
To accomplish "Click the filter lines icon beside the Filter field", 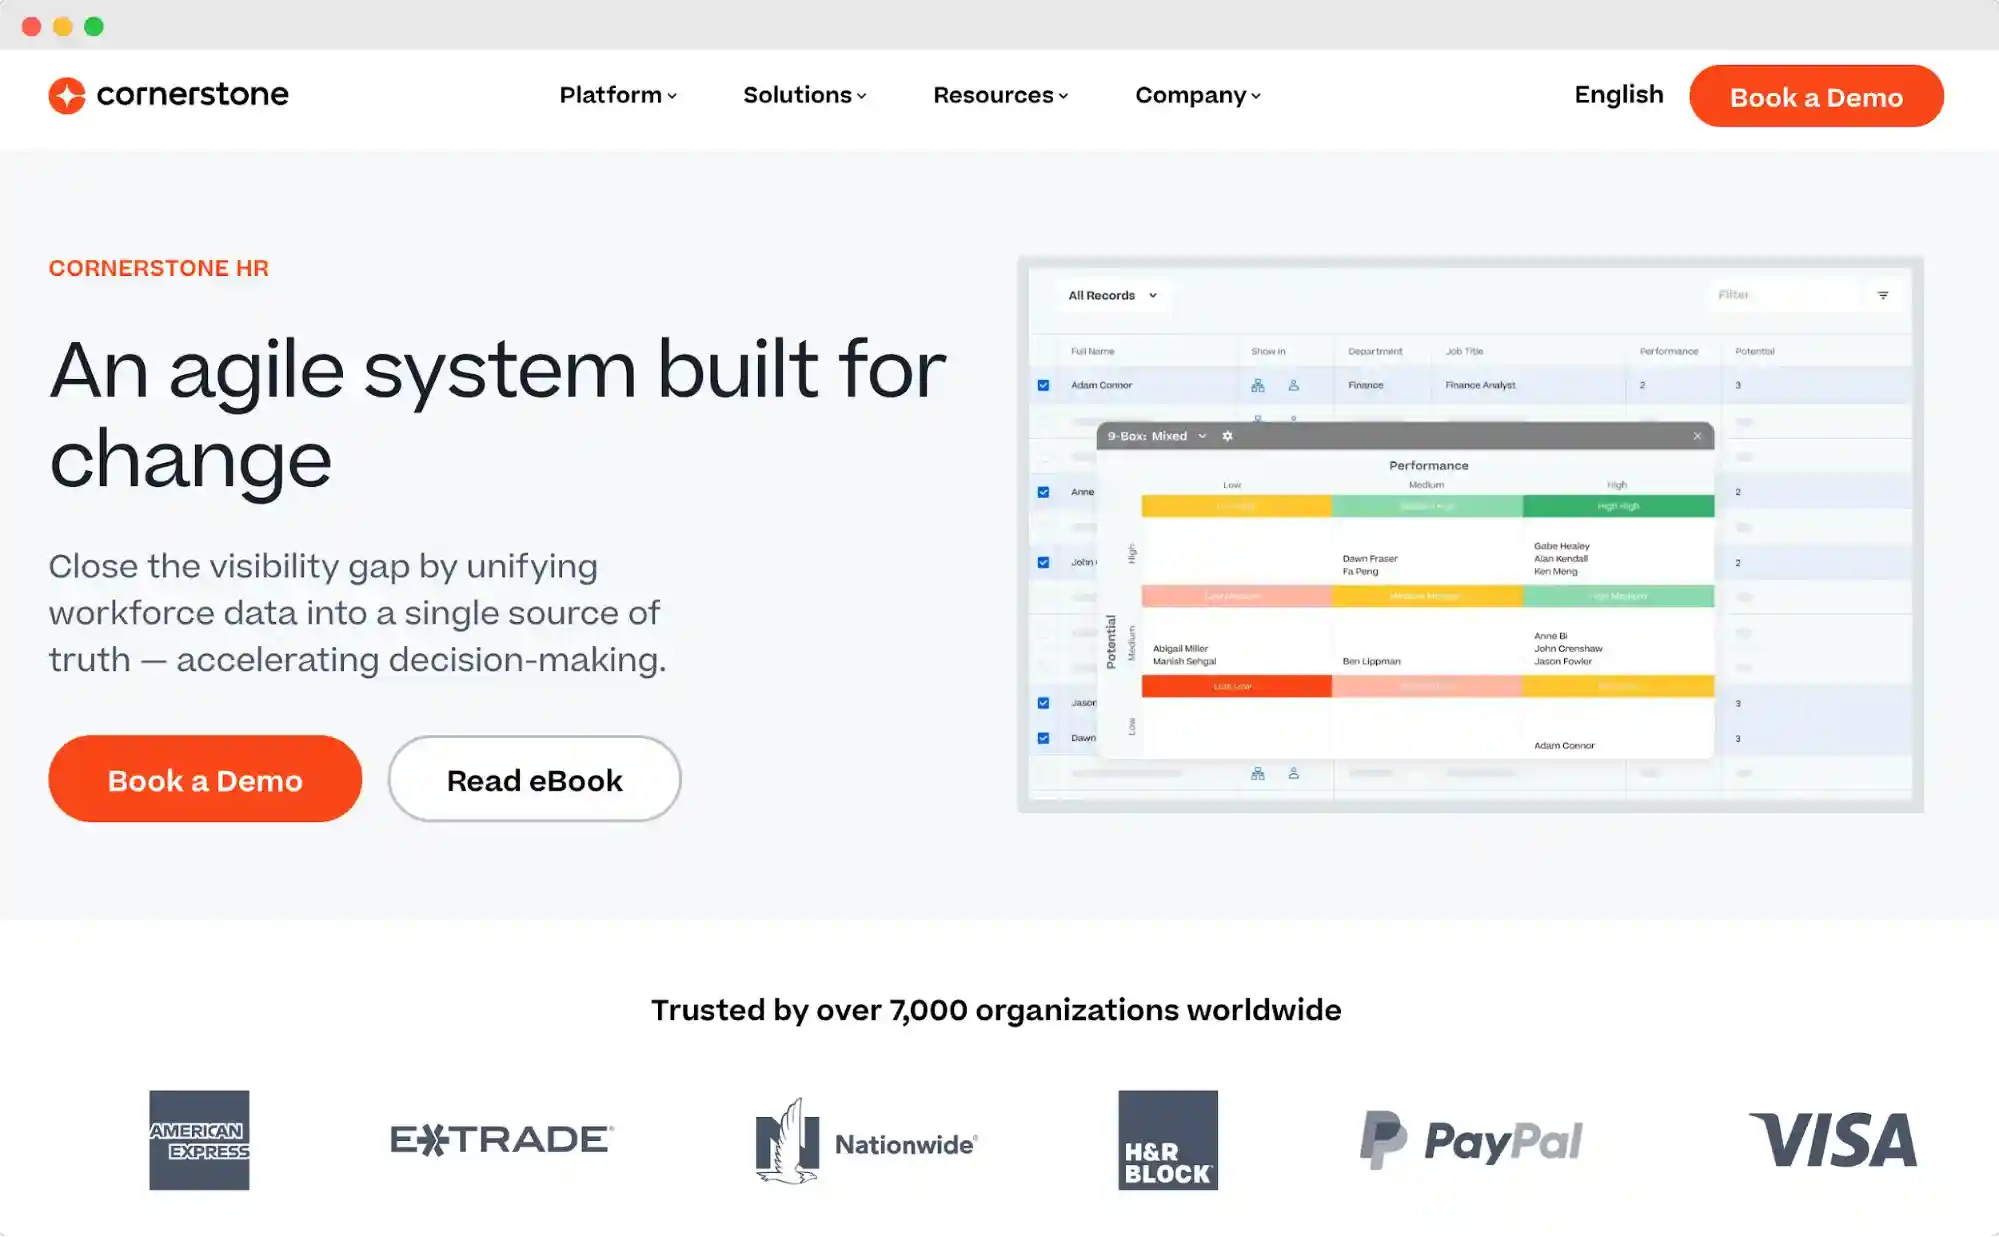I will point(1883,295).
